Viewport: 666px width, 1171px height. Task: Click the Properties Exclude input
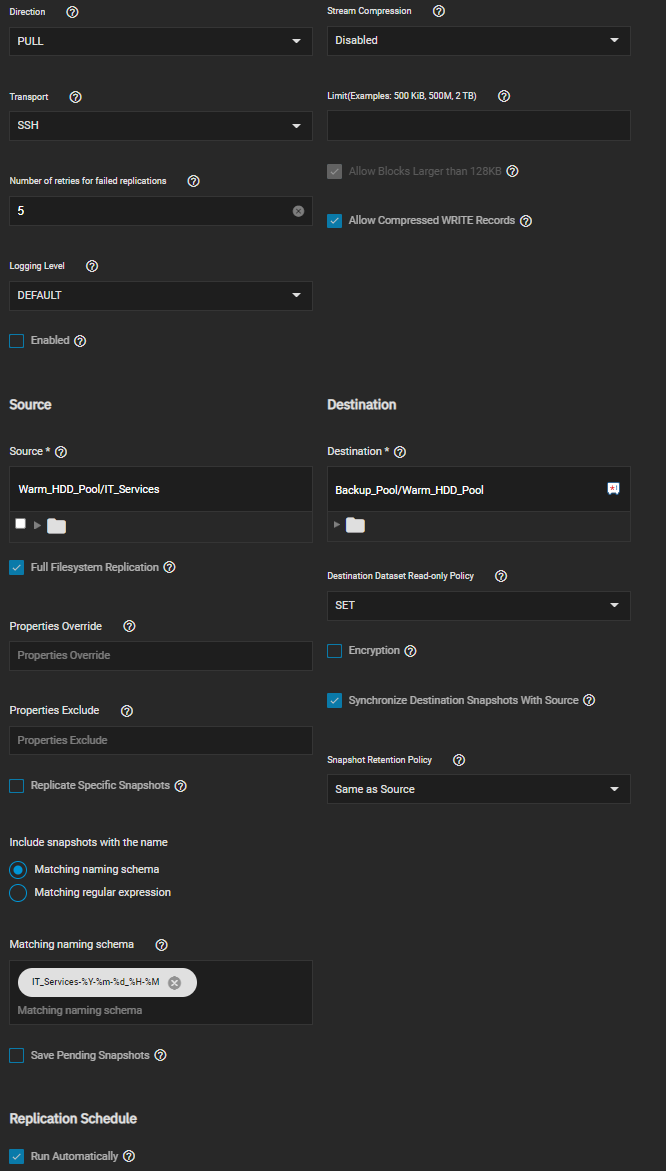point(161,741)
